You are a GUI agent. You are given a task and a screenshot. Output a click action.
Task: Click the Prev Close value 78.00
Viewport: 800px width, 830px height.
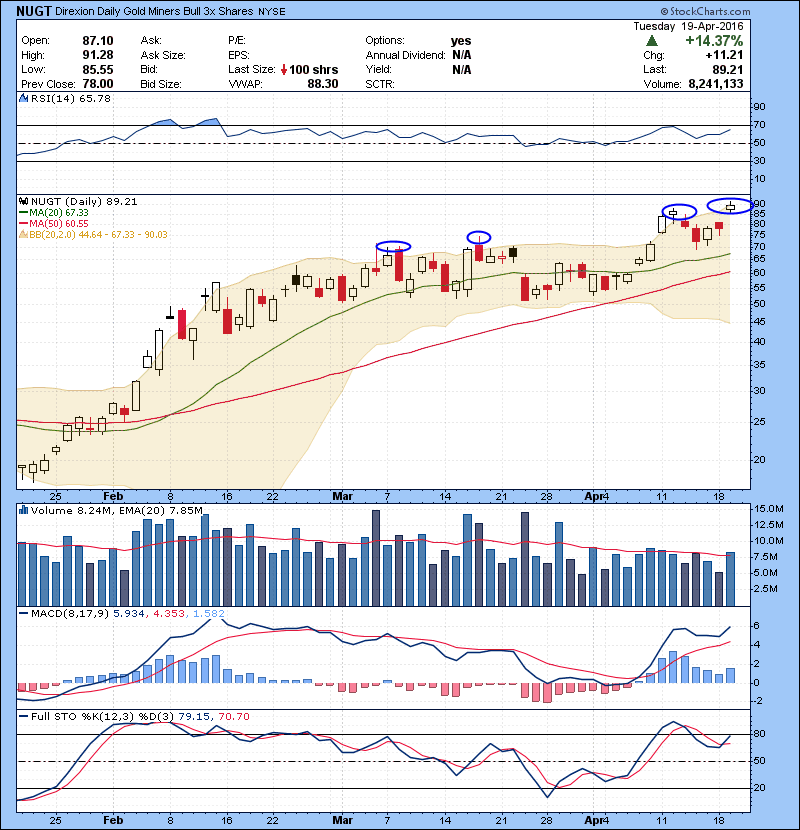click(98, 84)
